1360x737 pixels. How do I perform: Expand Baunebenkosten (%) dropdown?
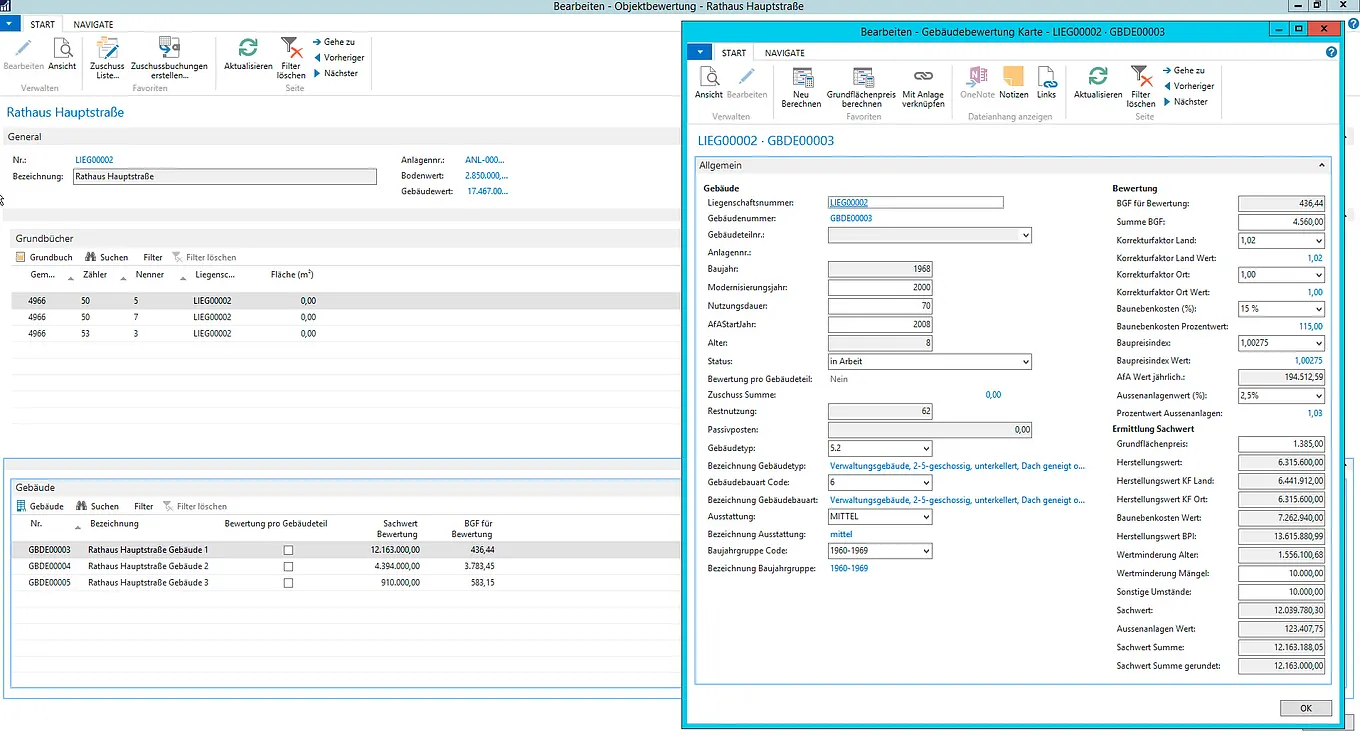[x=1318, y=309]
